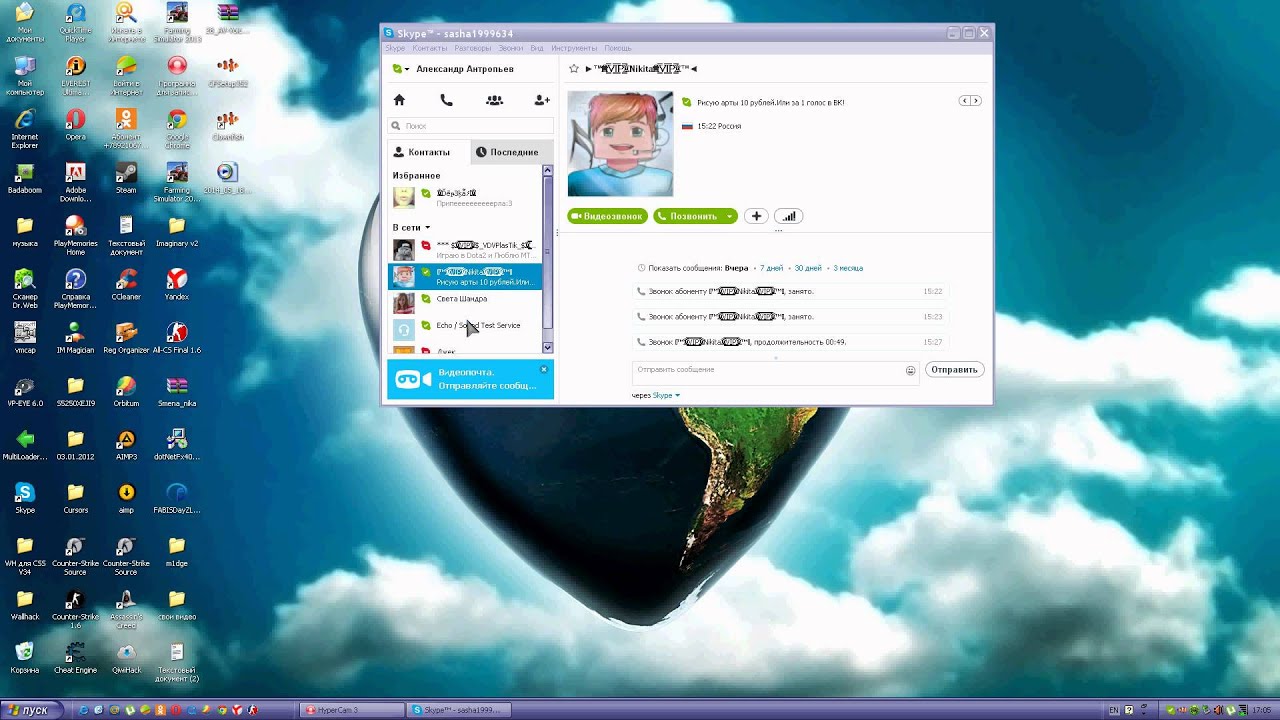Click the previous arrow in the profile header
Viewport: 1280px width, 720px height.
click(965, 101)
